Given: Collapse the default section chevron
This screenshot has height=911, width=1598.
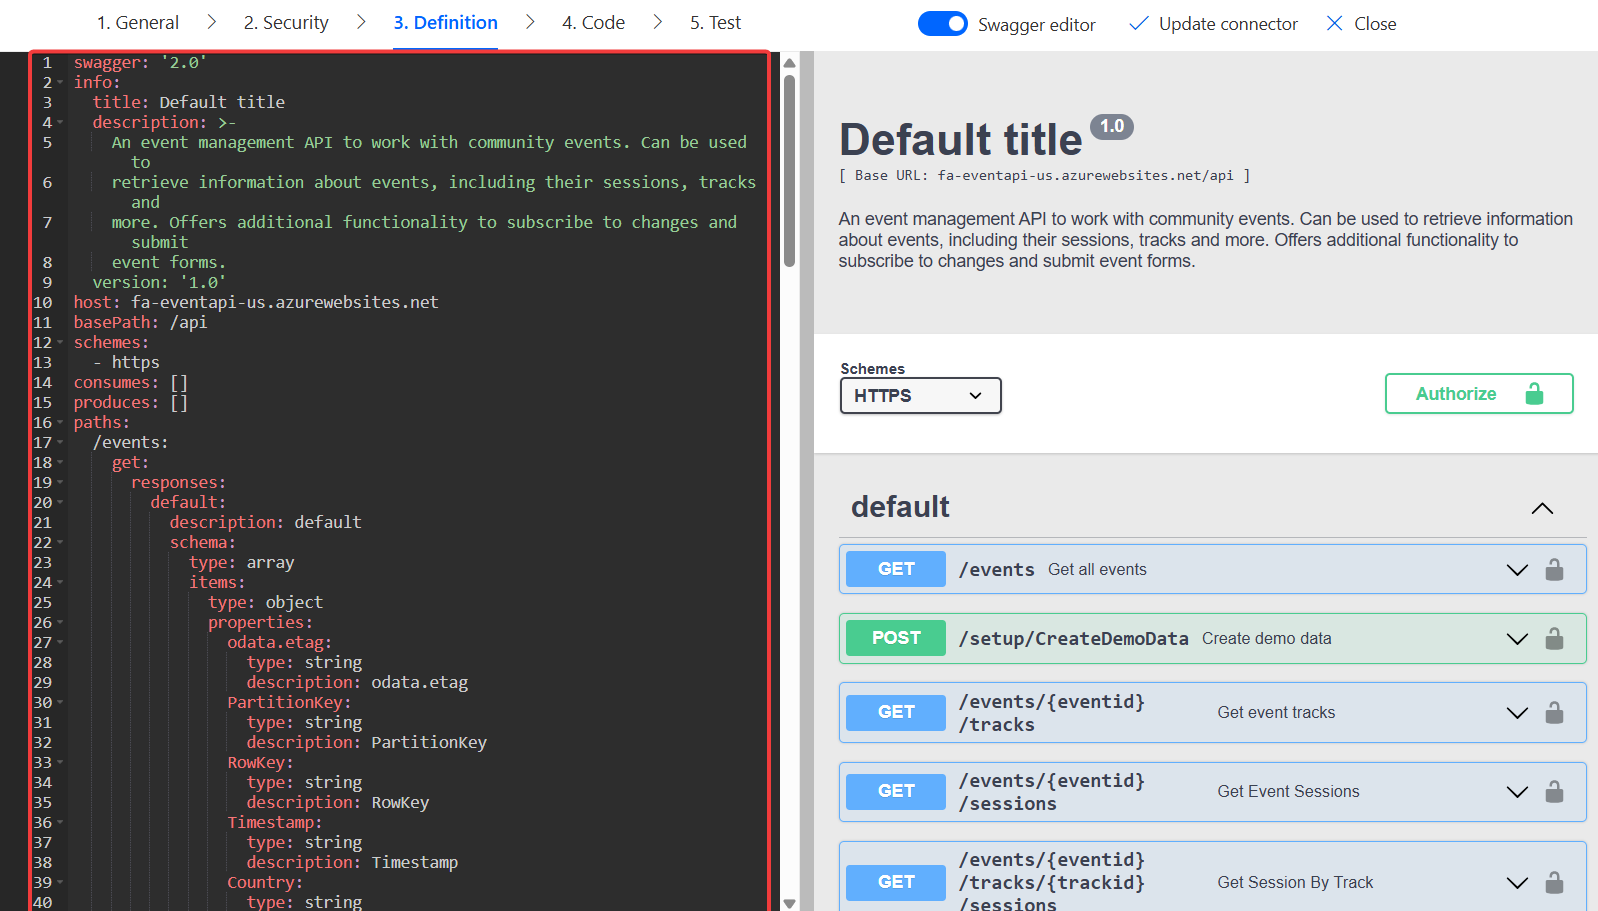Looking at the screenshot, I should (1542, 508).
